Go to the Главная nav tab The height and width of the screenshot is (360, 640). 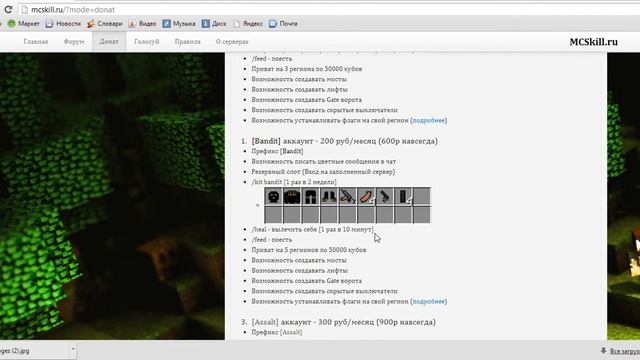(x=36, y=42)
